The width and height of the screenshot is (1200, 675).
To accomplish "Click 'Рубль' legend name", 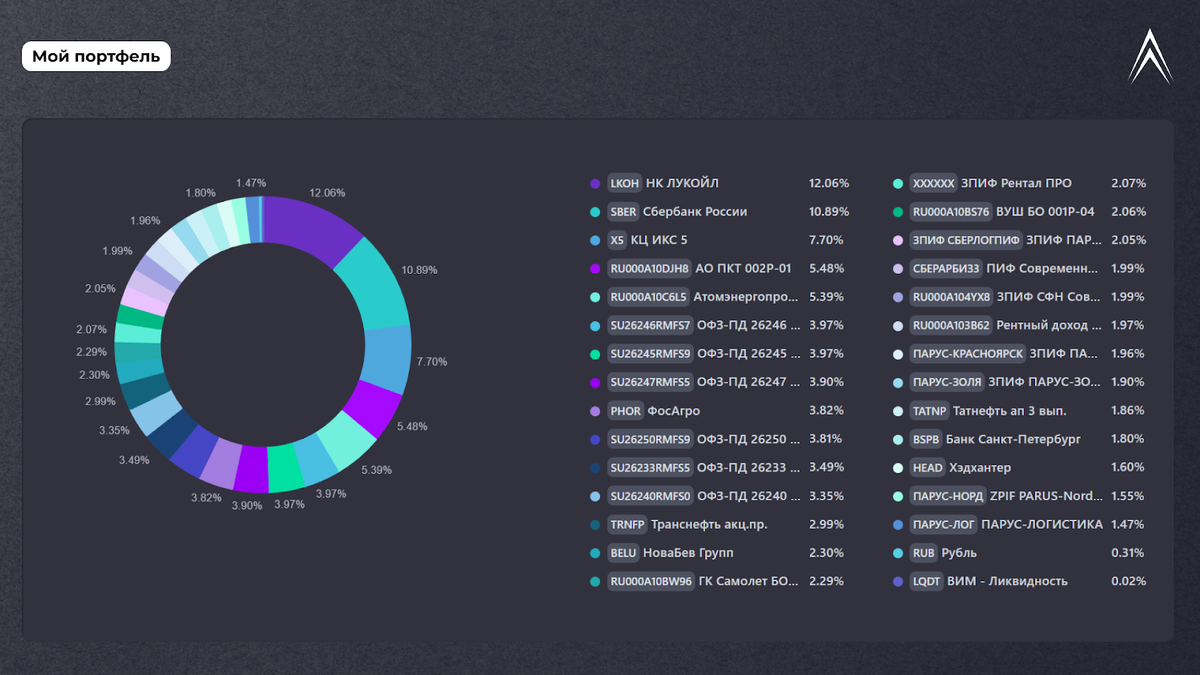I will [x=959, y=553].
